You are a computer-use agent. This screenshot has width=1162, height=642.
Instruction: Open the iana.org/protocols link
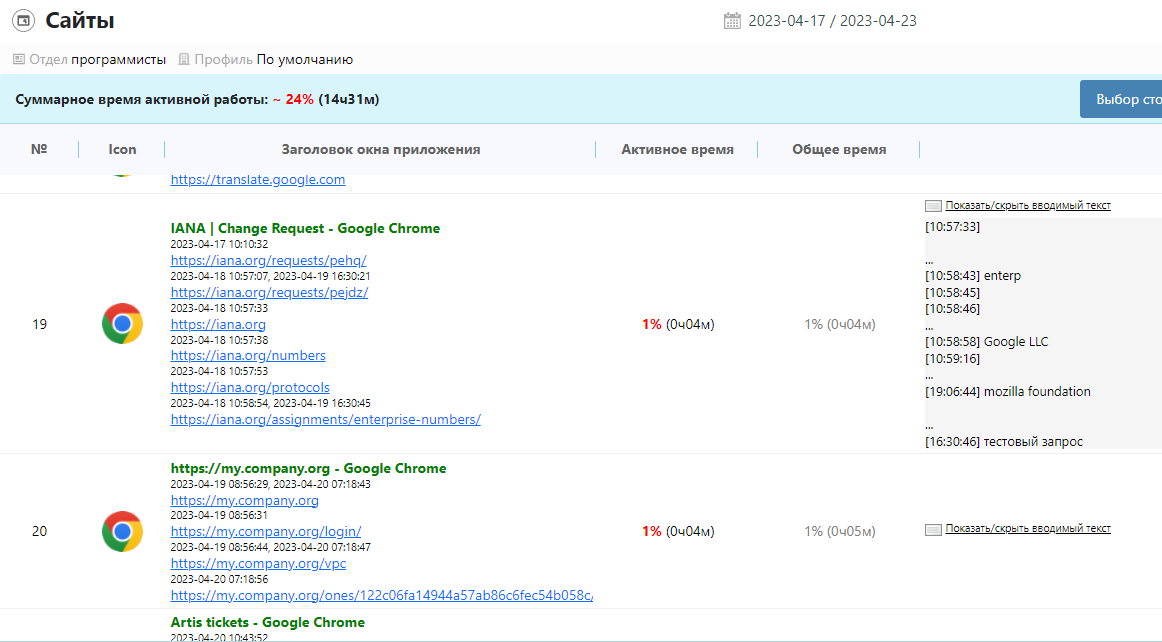pyautogui.click(x=250, y=387)
